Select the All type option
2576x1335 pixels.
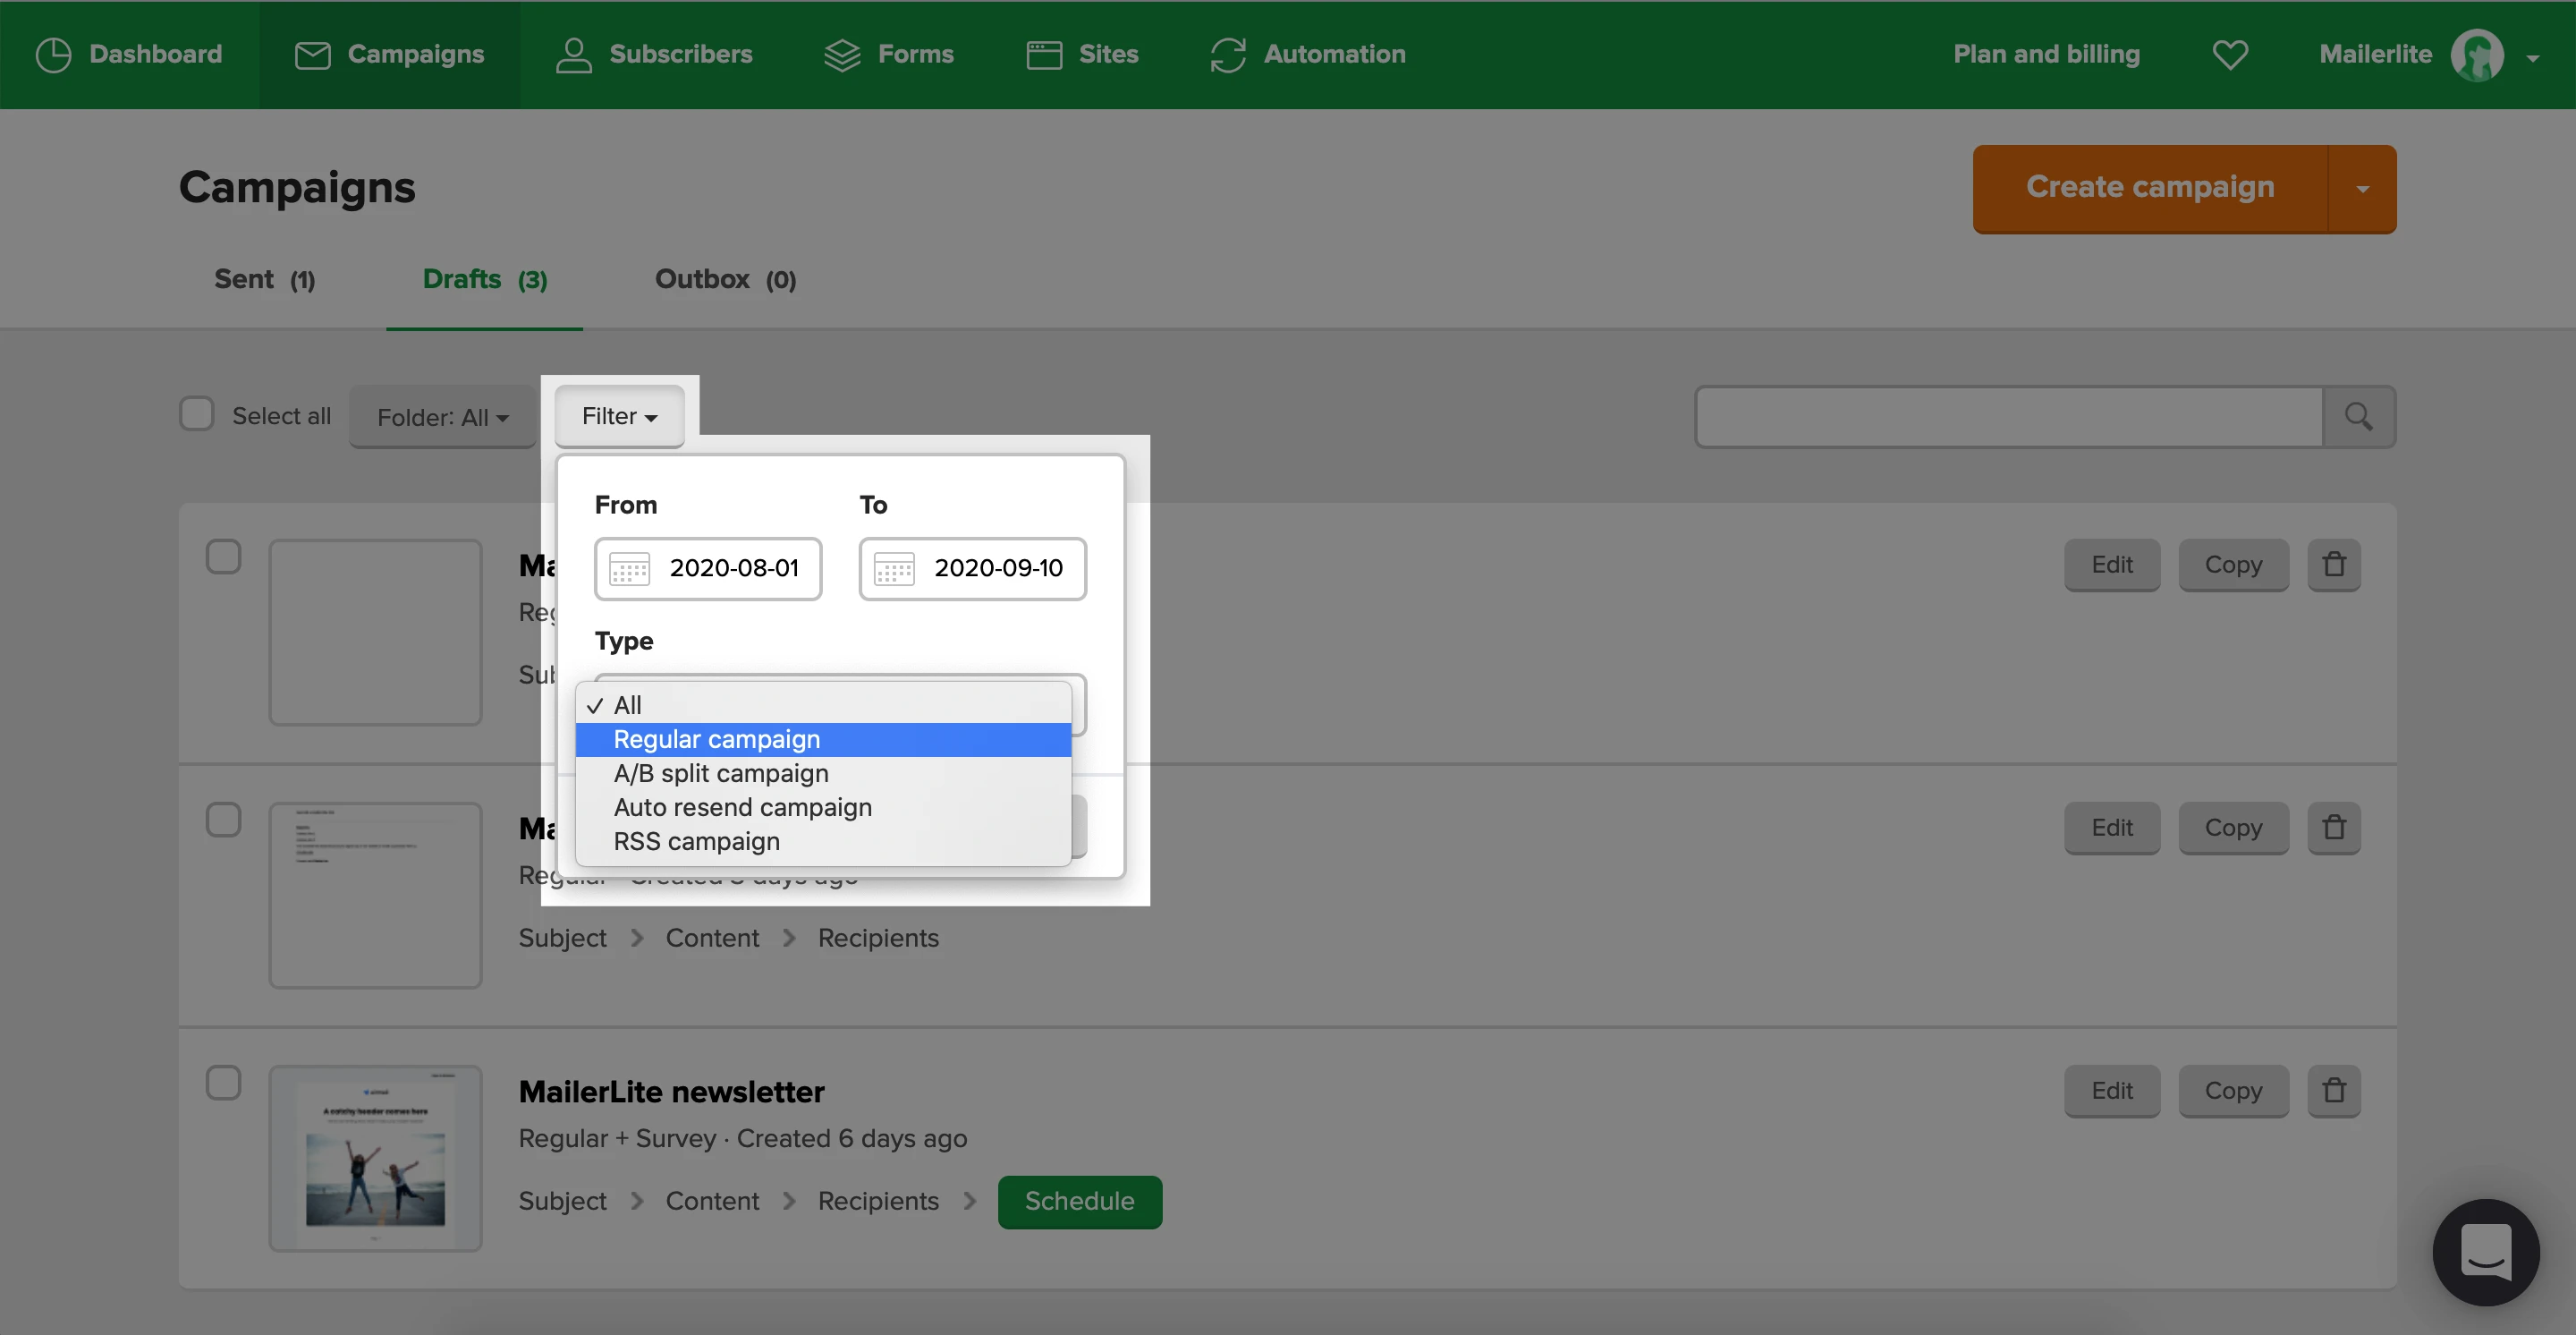coord(824,705)
